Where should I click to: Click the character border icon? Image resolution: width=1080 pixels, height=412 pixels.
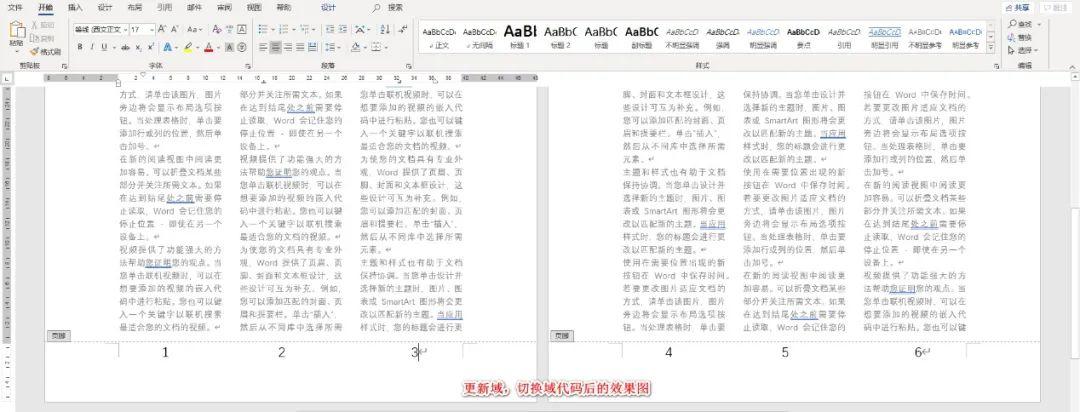tap(242, 30)
